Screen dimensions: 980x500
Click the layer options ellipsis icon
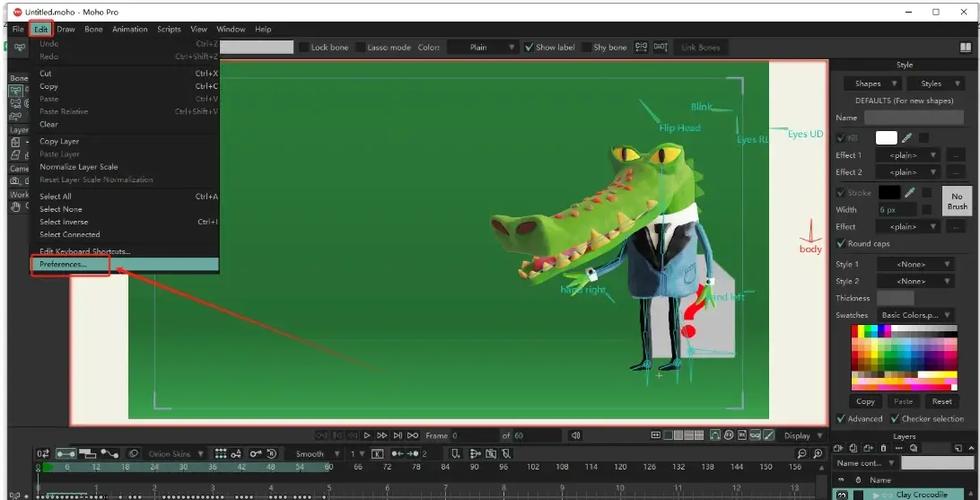coord(899,448)
